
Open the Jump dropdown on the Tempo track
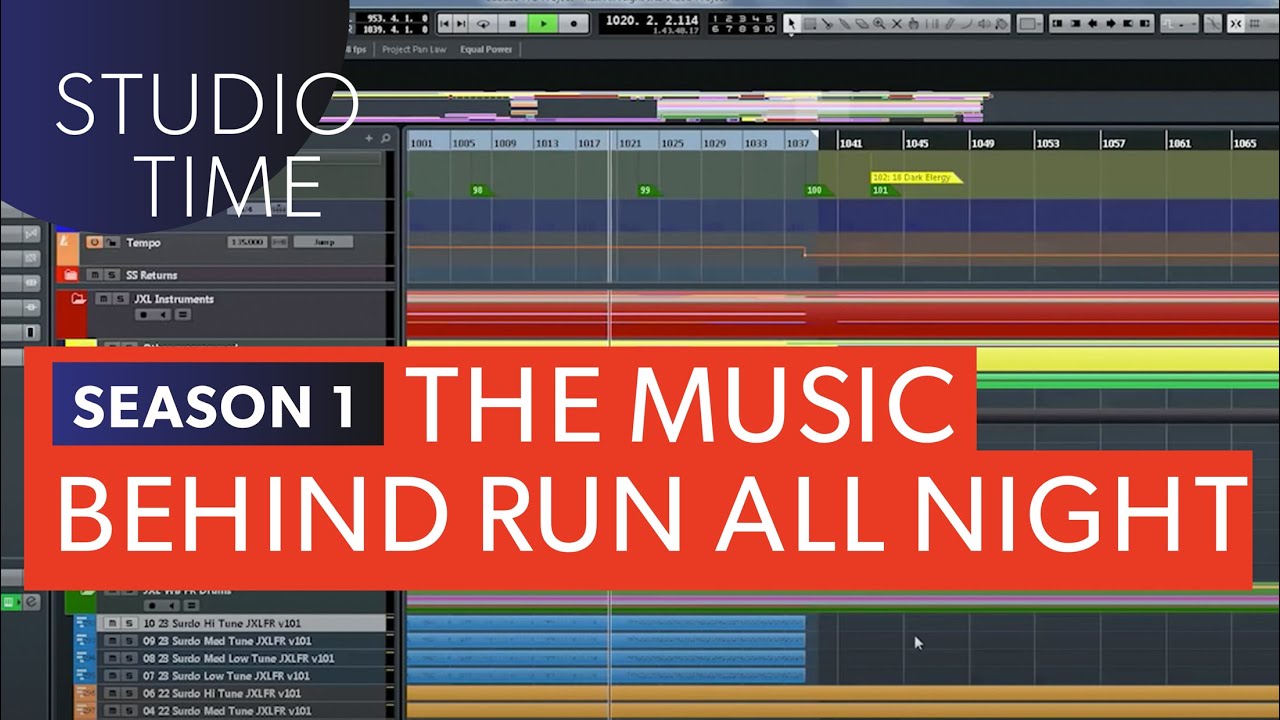pyautogui.click(x=323, y=242)
